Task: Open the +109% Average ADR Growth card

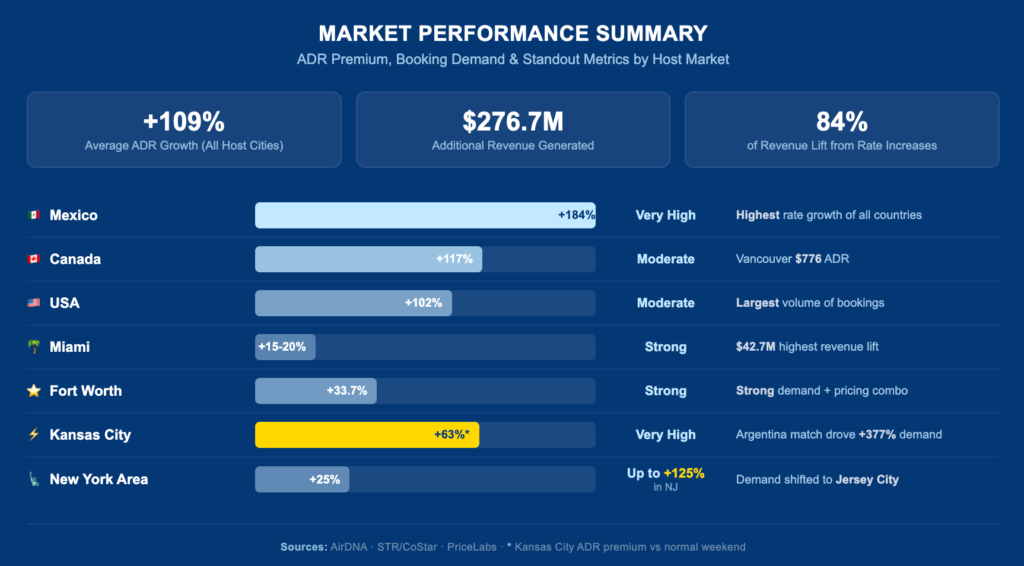Action: (184, 130)
